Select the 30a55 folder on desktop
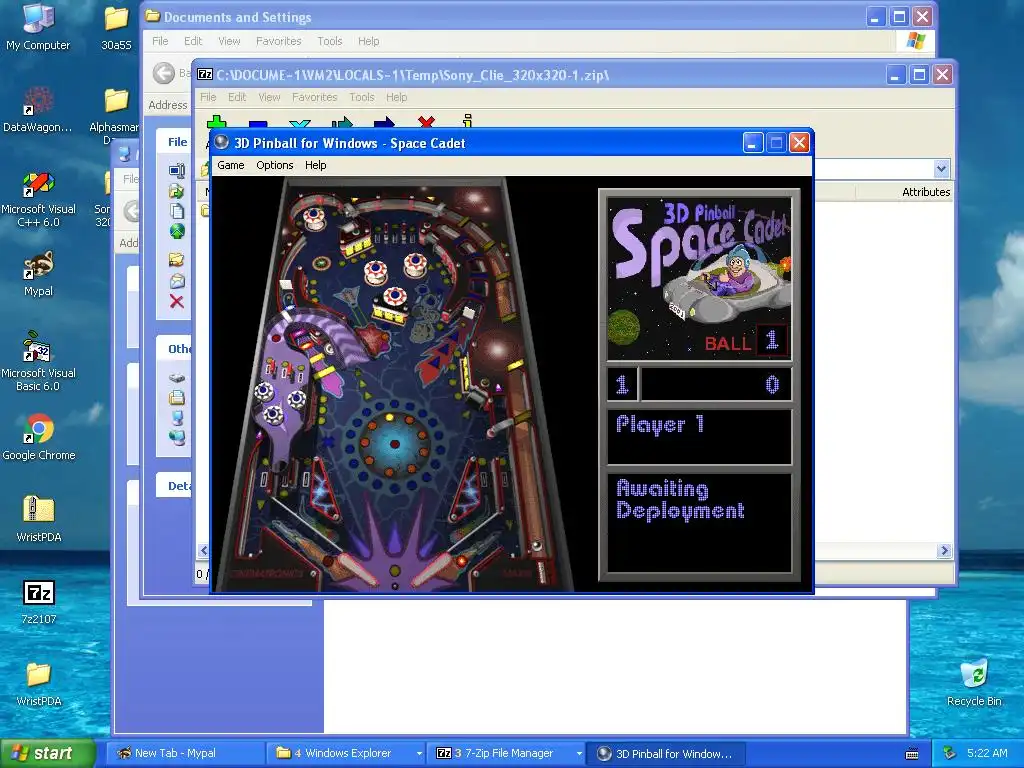This screenshot has height=768, width=1024. click(116, 26)
